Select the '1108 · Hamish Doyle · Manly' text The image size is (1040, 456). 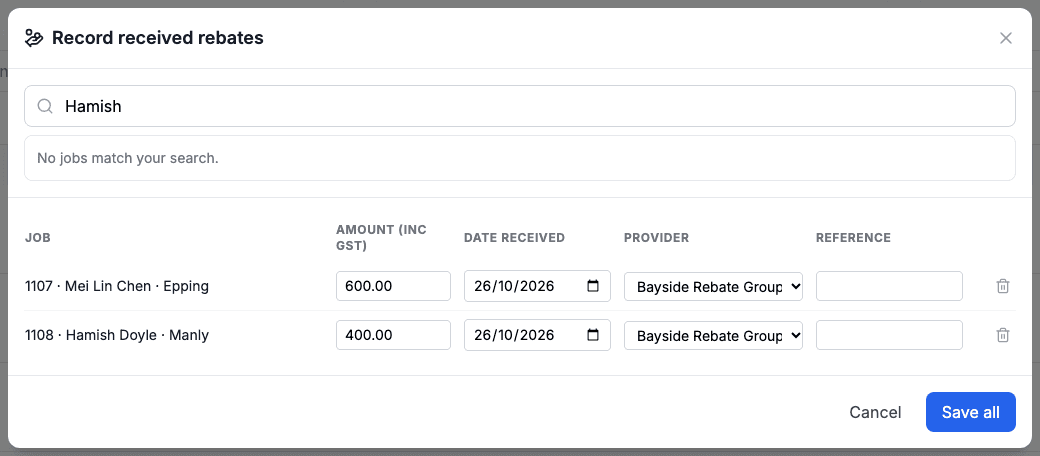117,335
